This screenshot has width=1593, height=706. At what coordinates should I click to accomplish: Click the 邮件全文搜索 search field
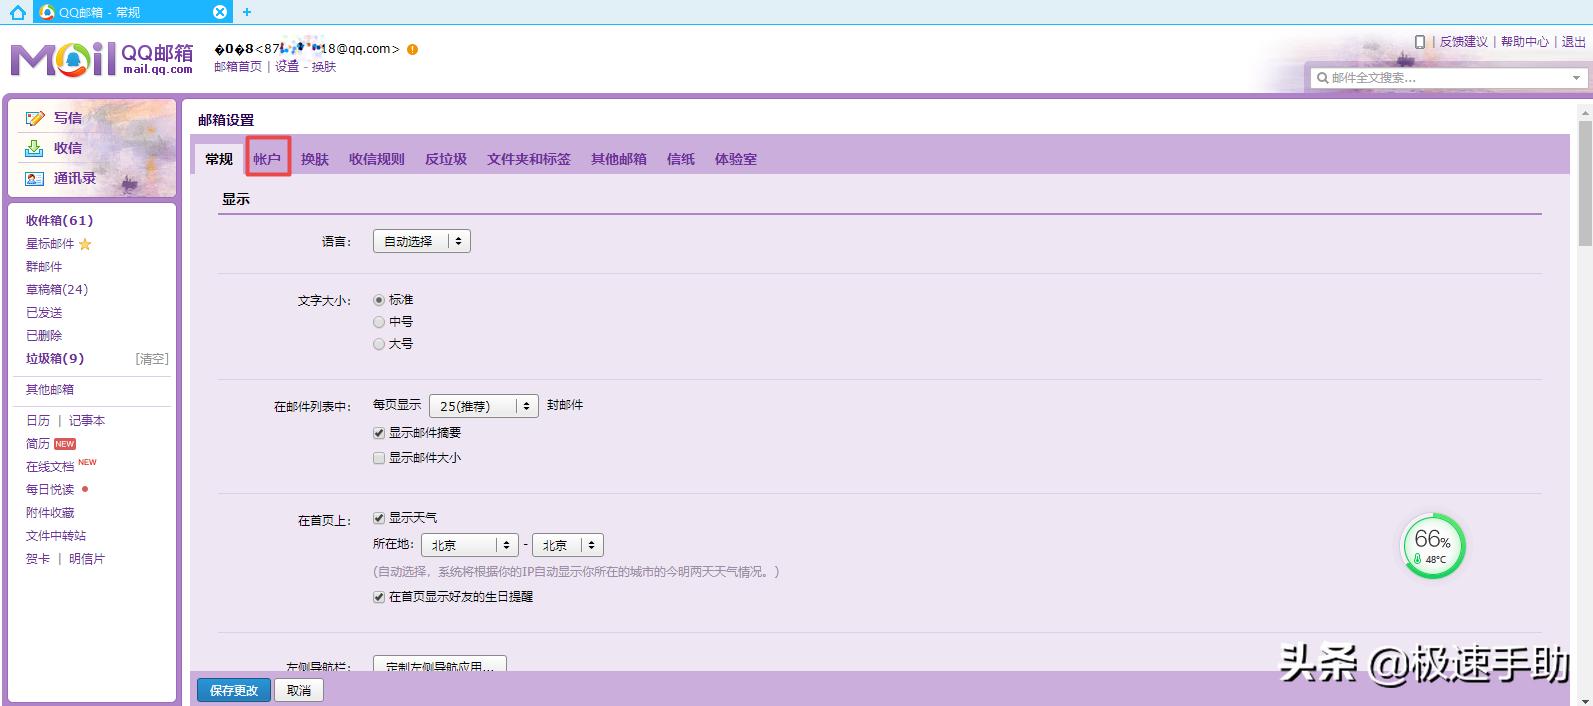point(1447,78)
